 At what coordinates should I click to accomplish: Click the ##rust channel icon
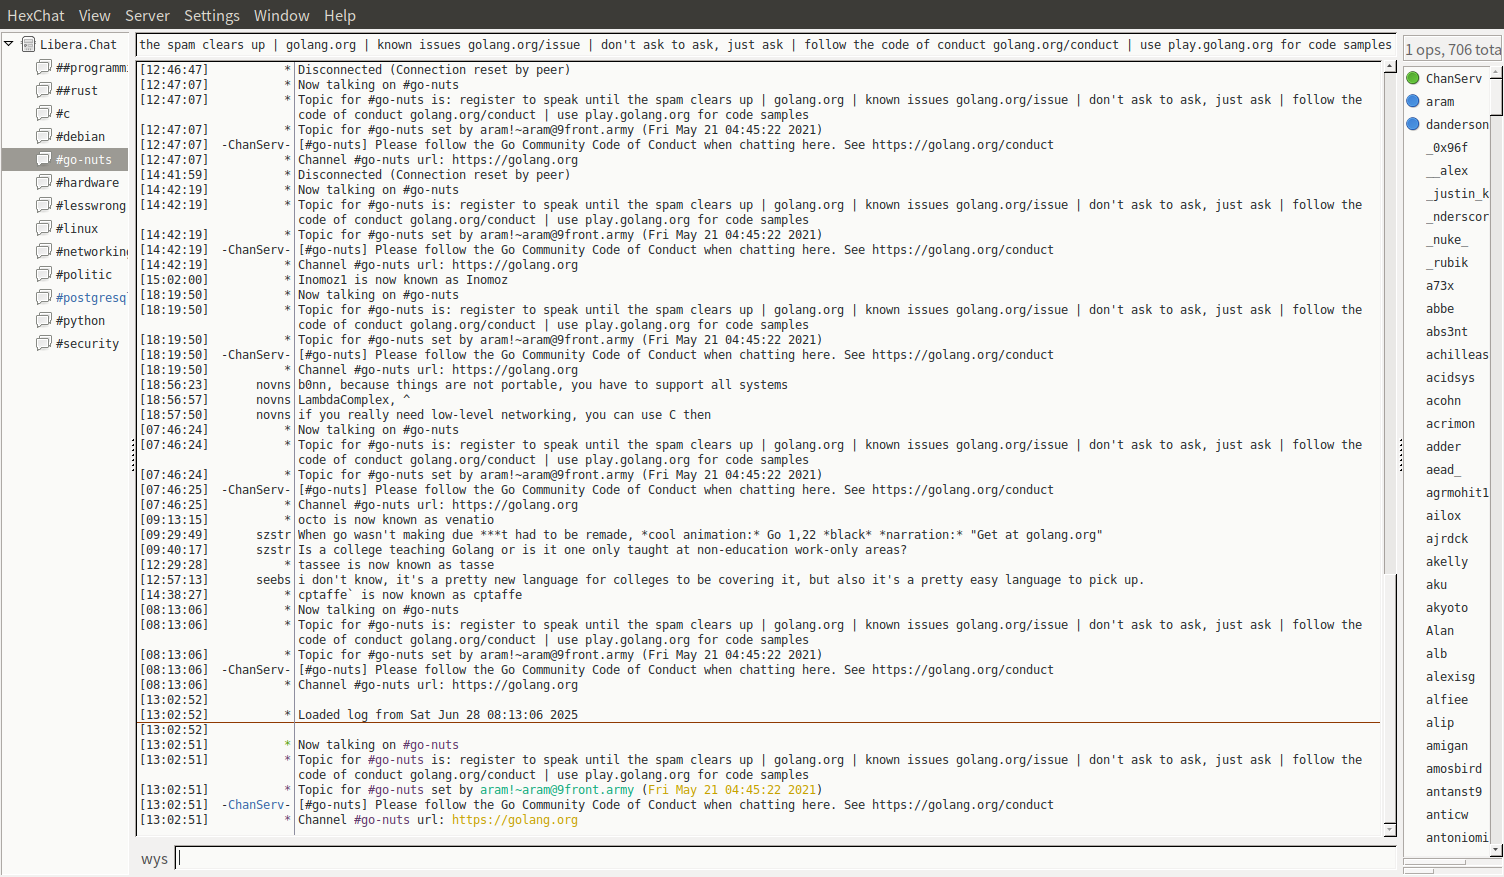point(44,90)
